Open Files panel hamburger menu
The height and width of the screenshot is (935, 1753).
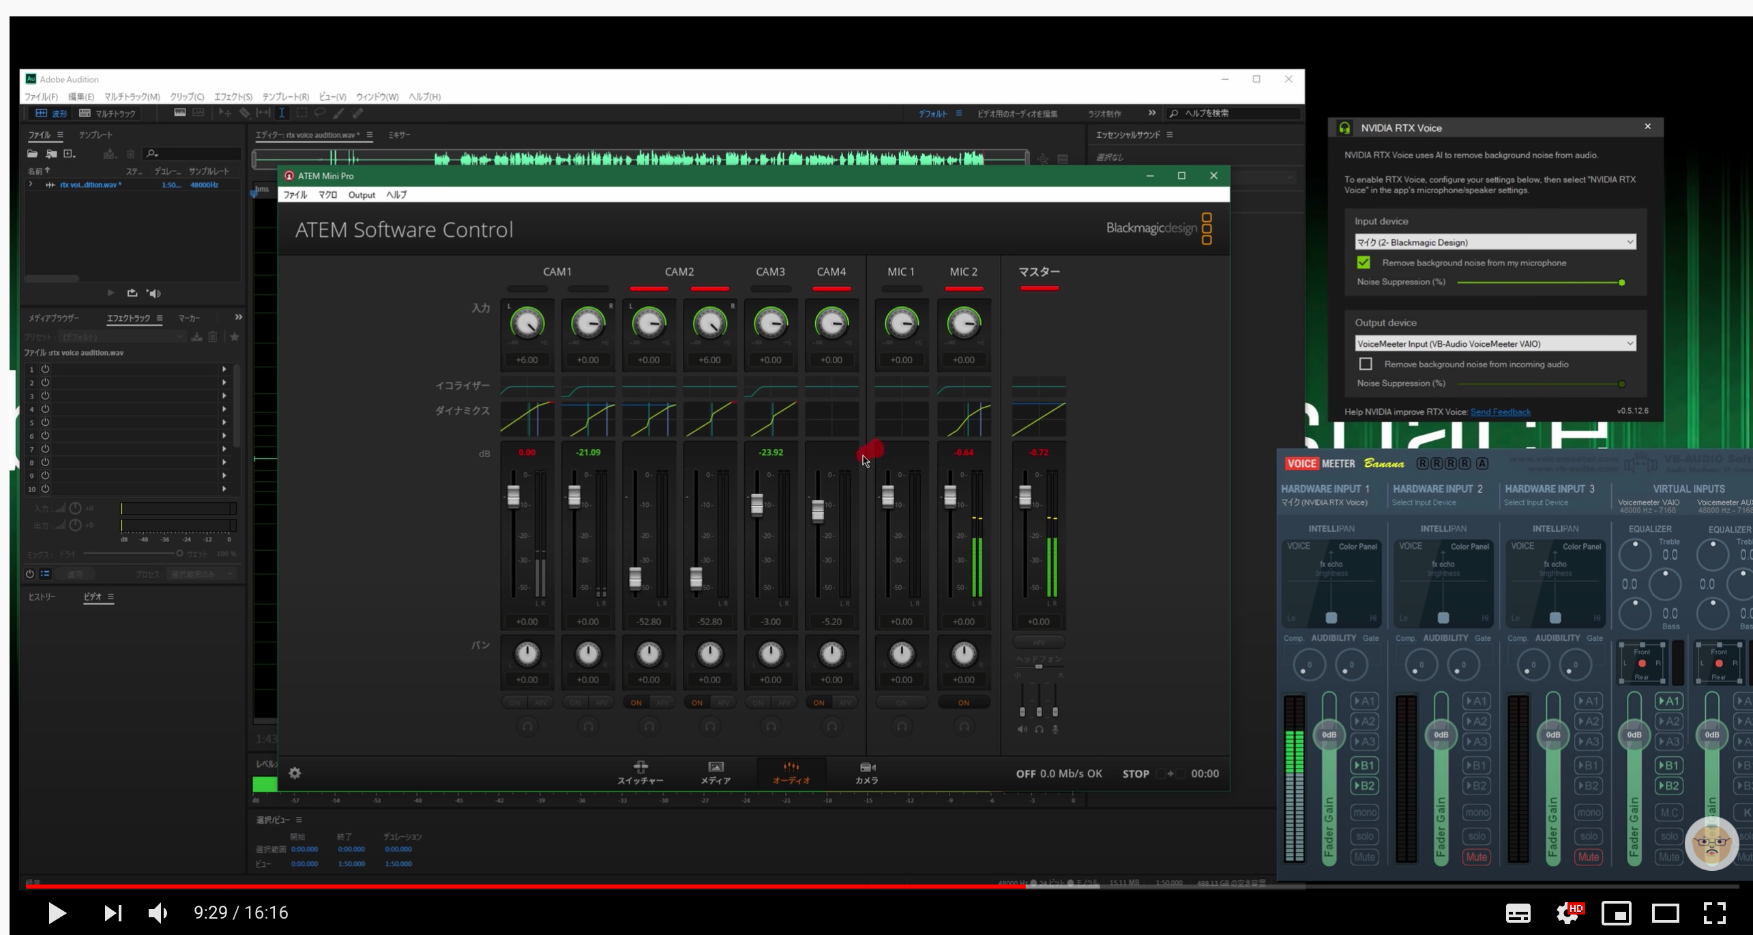point(60,135)
